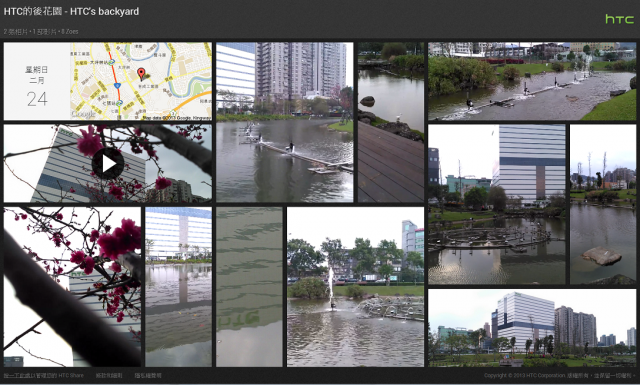Viewport: 640px width, 385px height.
Task: Open the Google map thumbnail
Action: point(141,81)
